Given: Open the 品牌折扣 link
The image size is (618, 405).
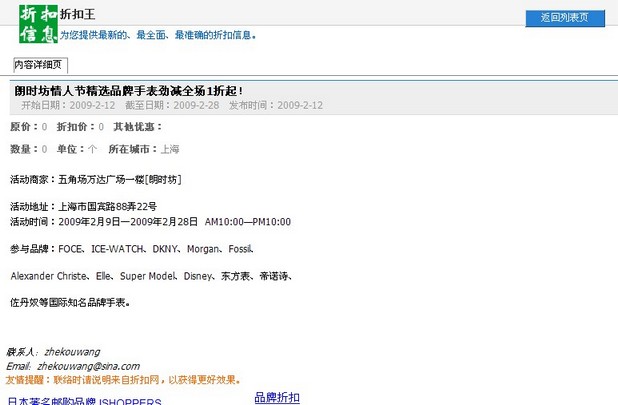Looking at the screenshot, I should pyautogui.click(x=277, y=397).
